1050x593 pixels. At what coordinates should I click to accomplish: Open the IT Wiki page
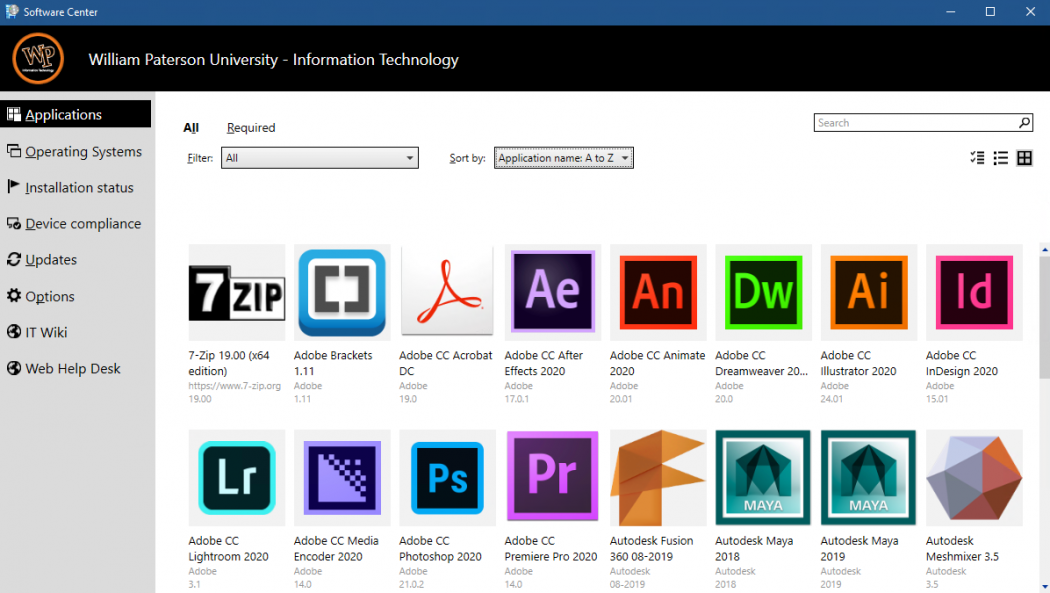pos(46,331)
